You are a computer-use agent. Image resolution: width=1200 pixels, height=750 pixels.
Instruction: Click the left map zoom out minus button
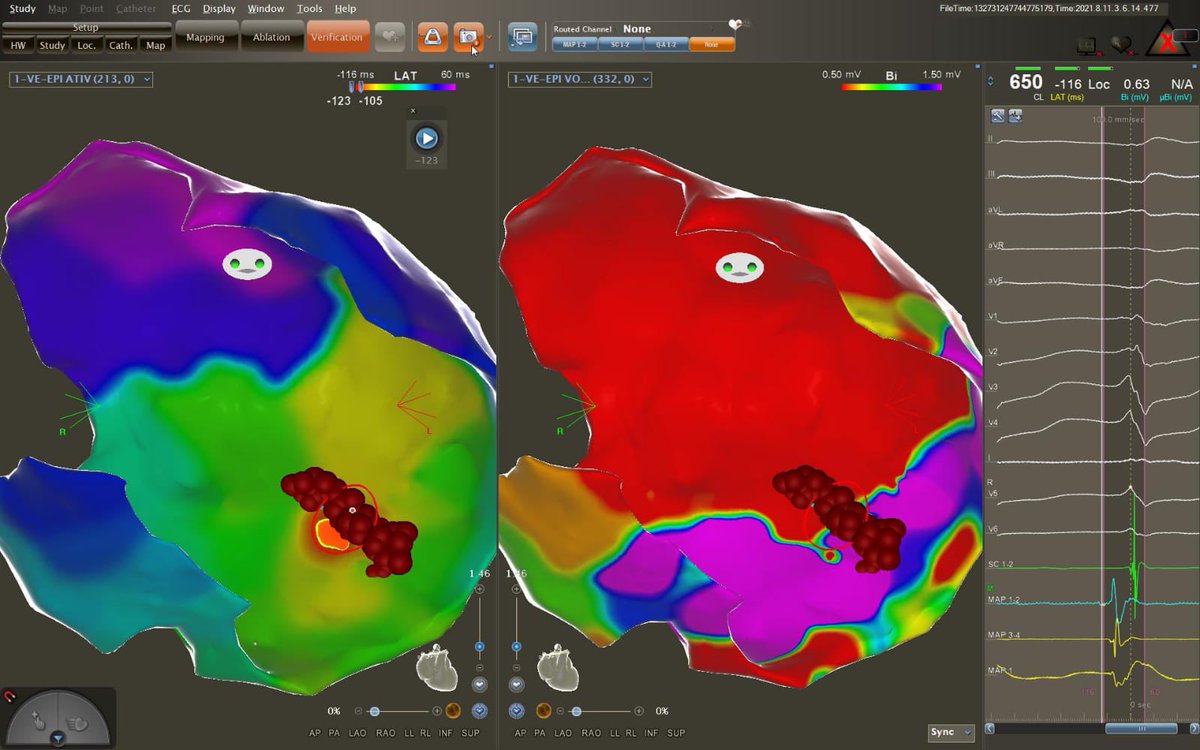[479, 667]
